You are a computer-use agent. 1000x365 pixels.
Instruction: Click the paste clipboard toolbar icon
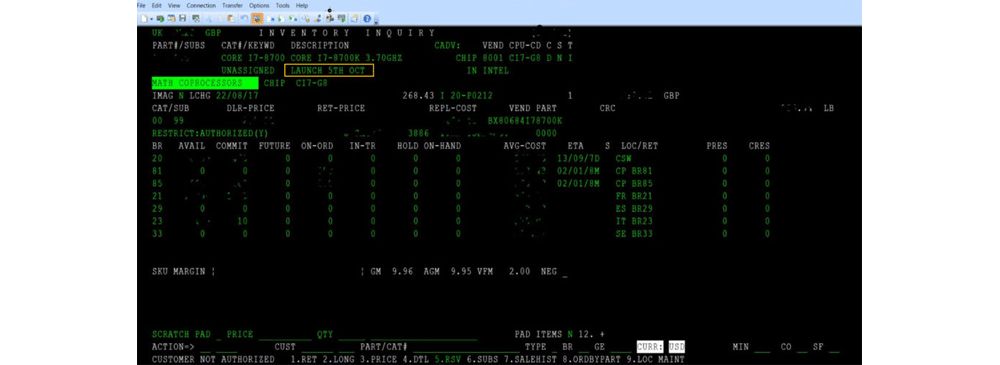click(231, 19)
